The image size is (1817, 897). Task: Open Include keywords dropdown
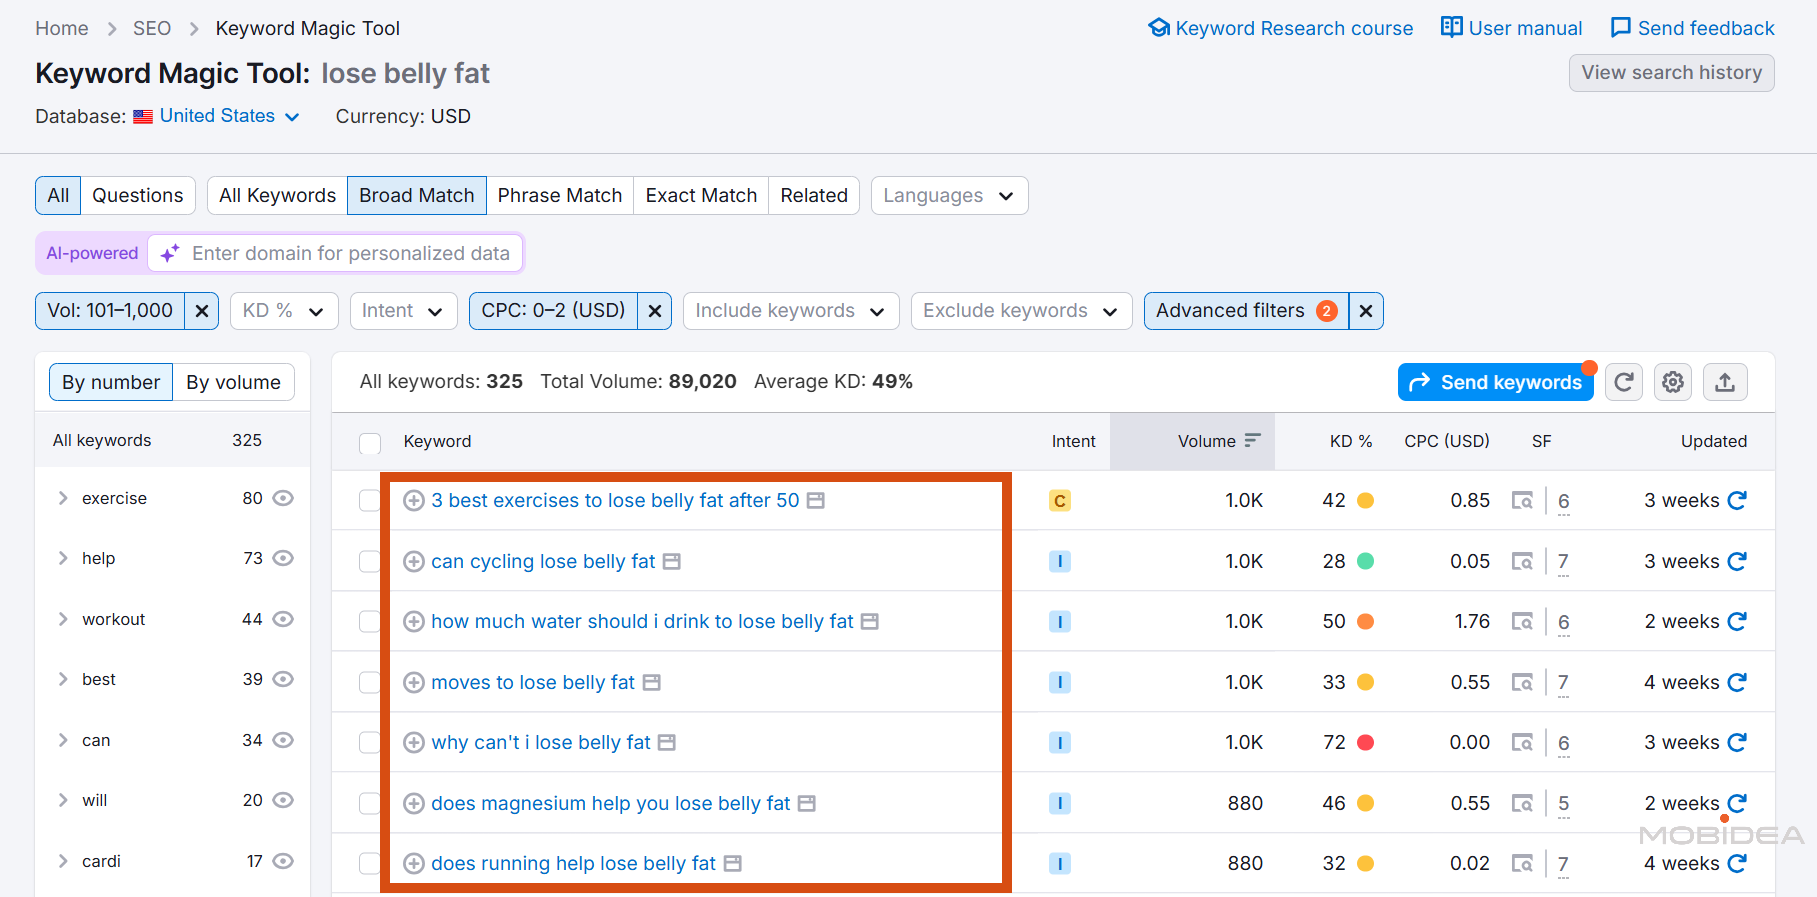[791, 311]
